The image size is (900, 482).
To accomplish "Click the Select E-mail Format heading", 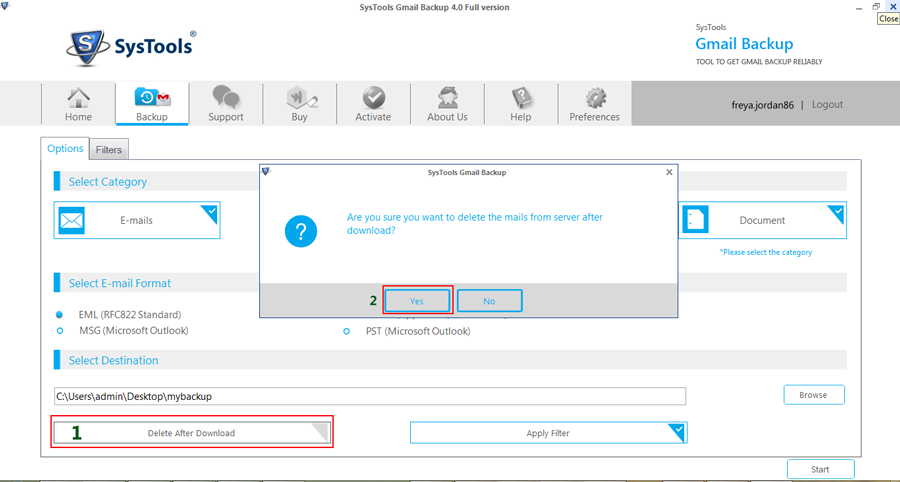I will point(119,283).
